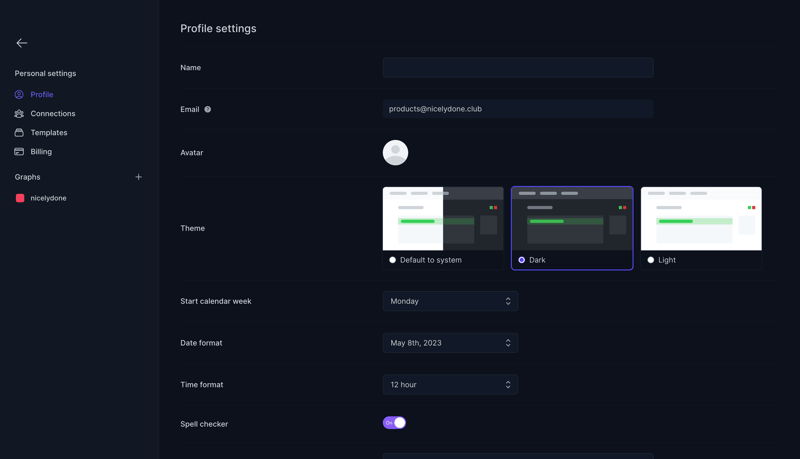Select the Default to system radio button
Image resolution: width=800 pixels, height=459 pixels.
392,260
